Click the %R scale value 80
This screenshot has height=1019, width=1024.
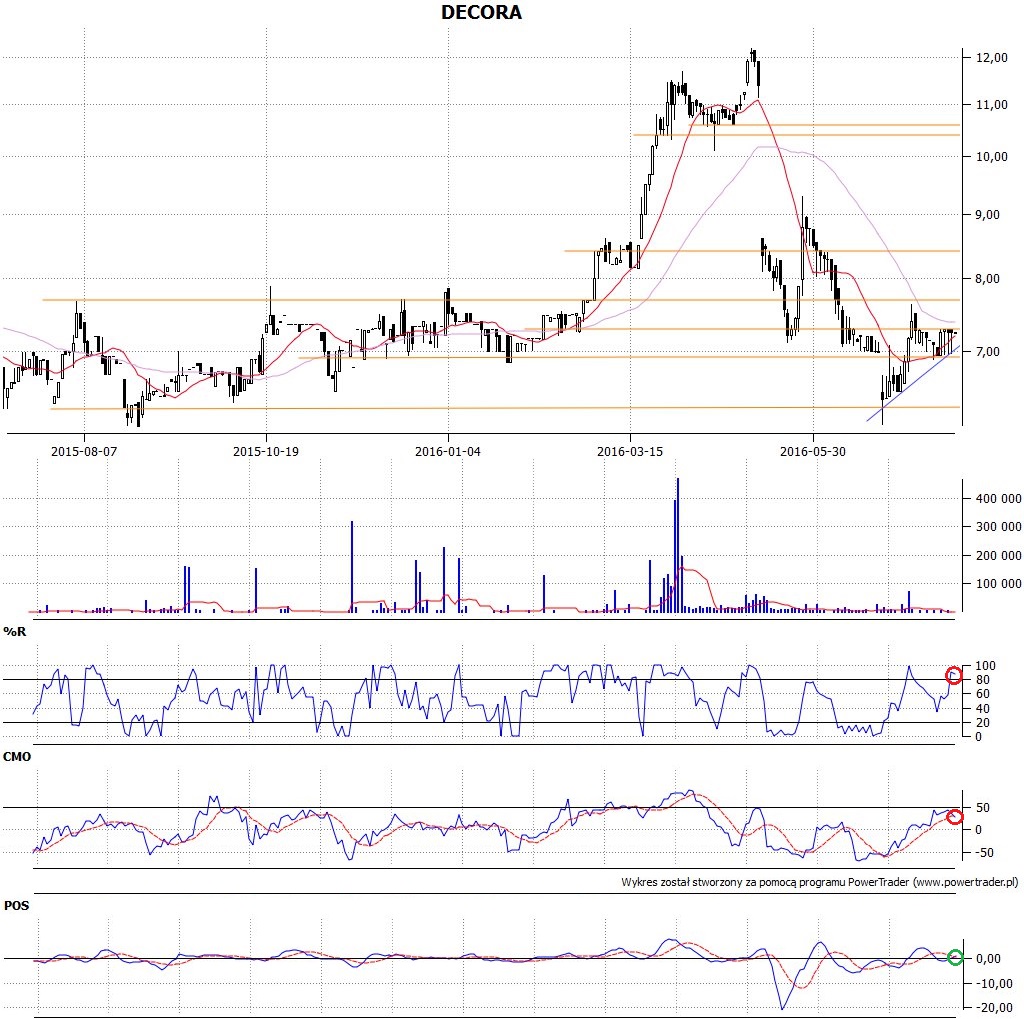[x=982, y=681]
